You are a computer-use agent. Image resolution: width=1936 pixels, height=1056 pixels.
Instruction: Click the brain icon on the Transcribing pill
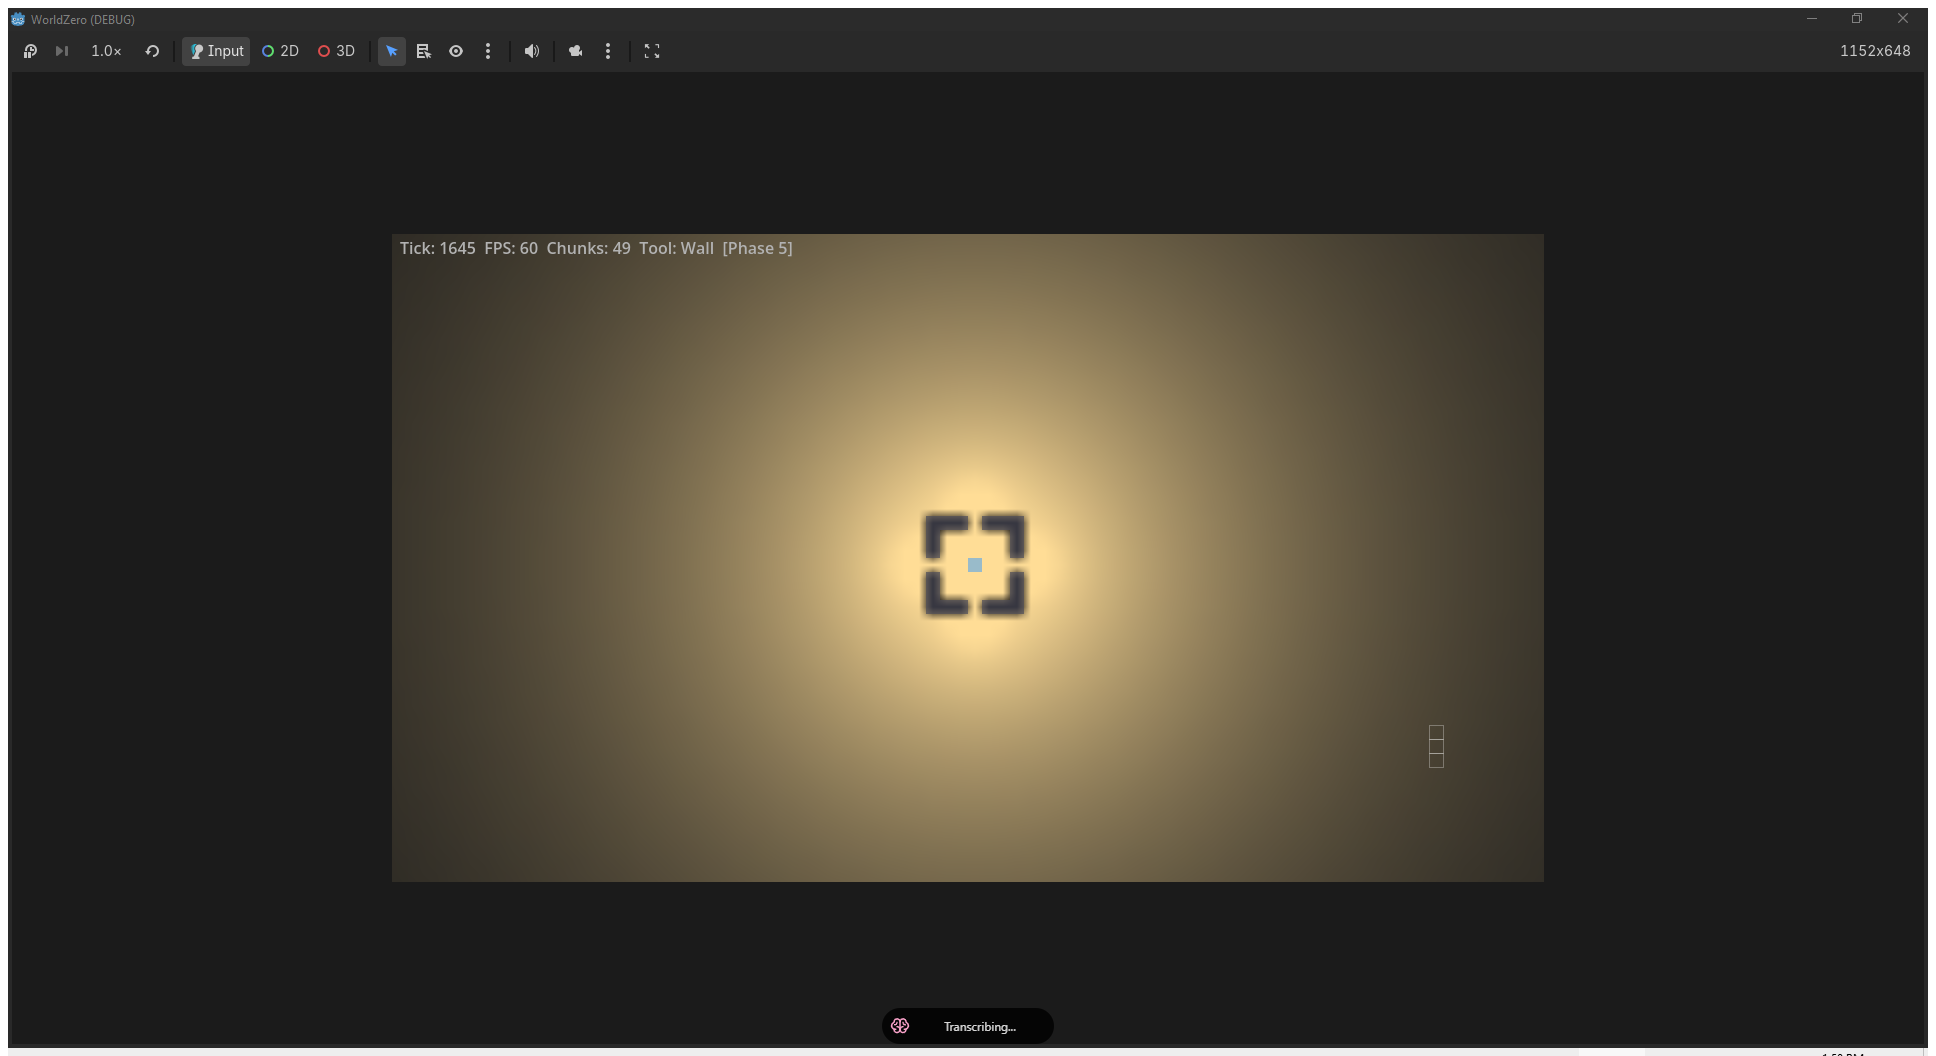[901, 1026]
